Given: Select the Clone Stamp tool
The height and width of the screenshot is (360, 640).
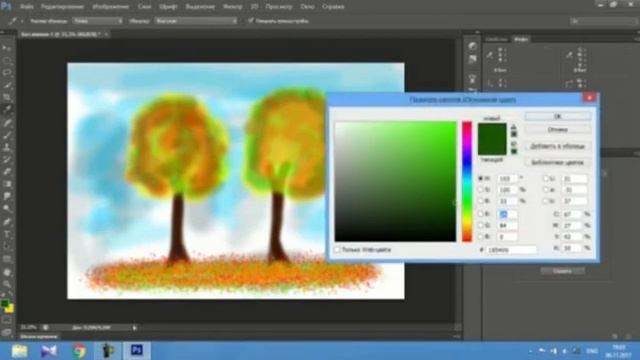Looking at the screenshot, I should tap(7, 147).
